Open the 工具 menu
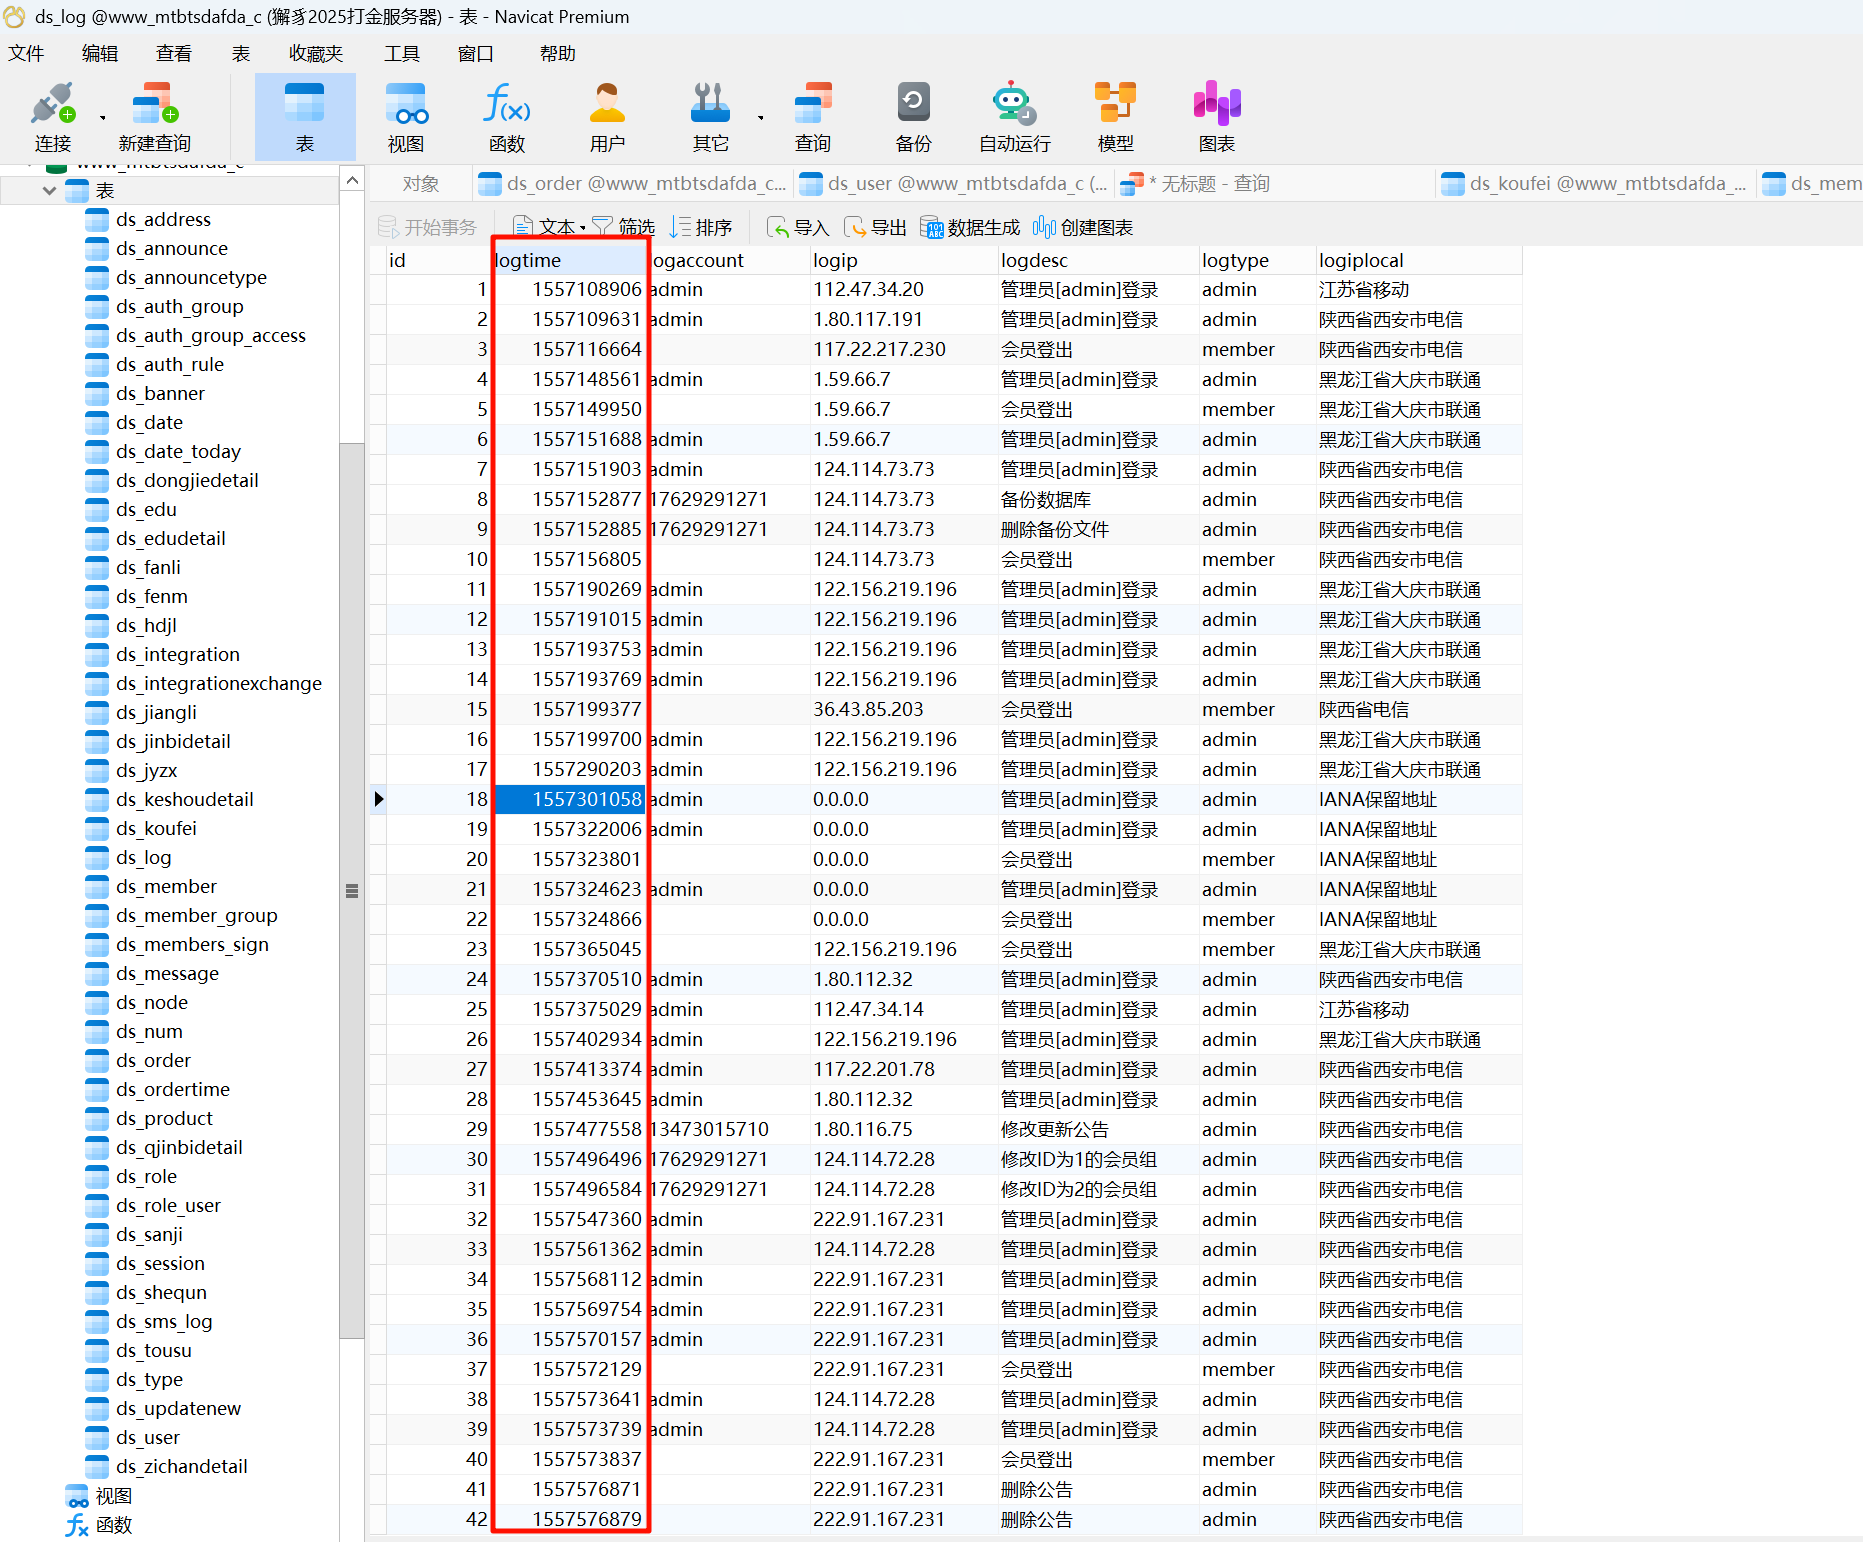 (x=401, y=54)
